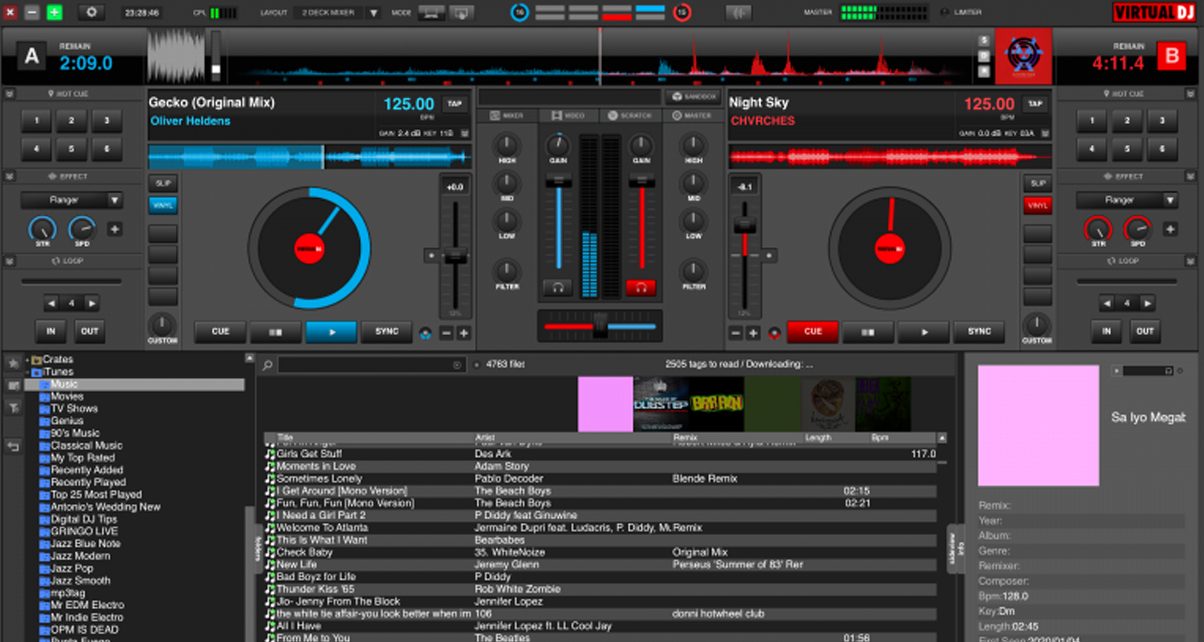The image size is (1204, 642).
Task: Click the deck B FILTER knob
Action: pyautogui.click(x=693, y=271)
